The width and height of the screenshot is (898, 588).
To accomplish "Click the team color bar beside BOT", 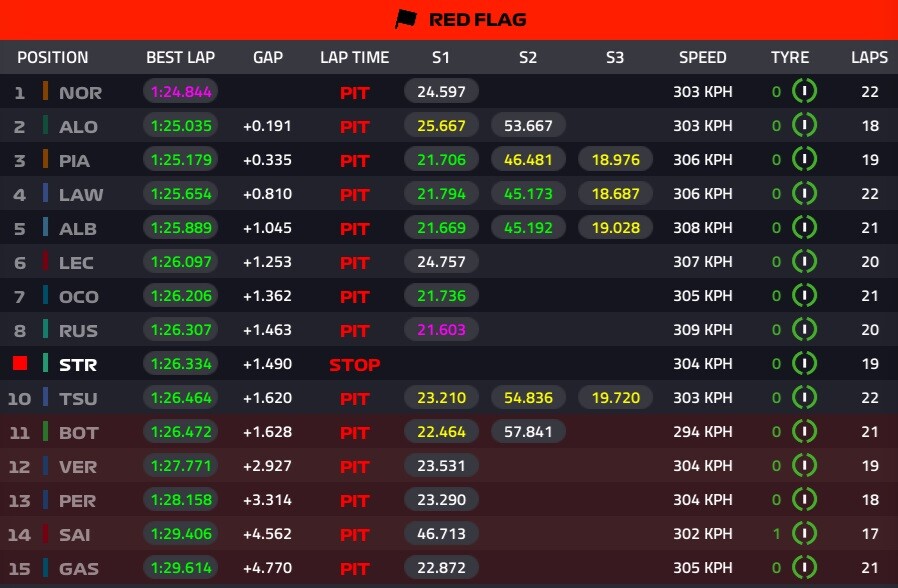I will pyautogui.click(x=45, y=432).
